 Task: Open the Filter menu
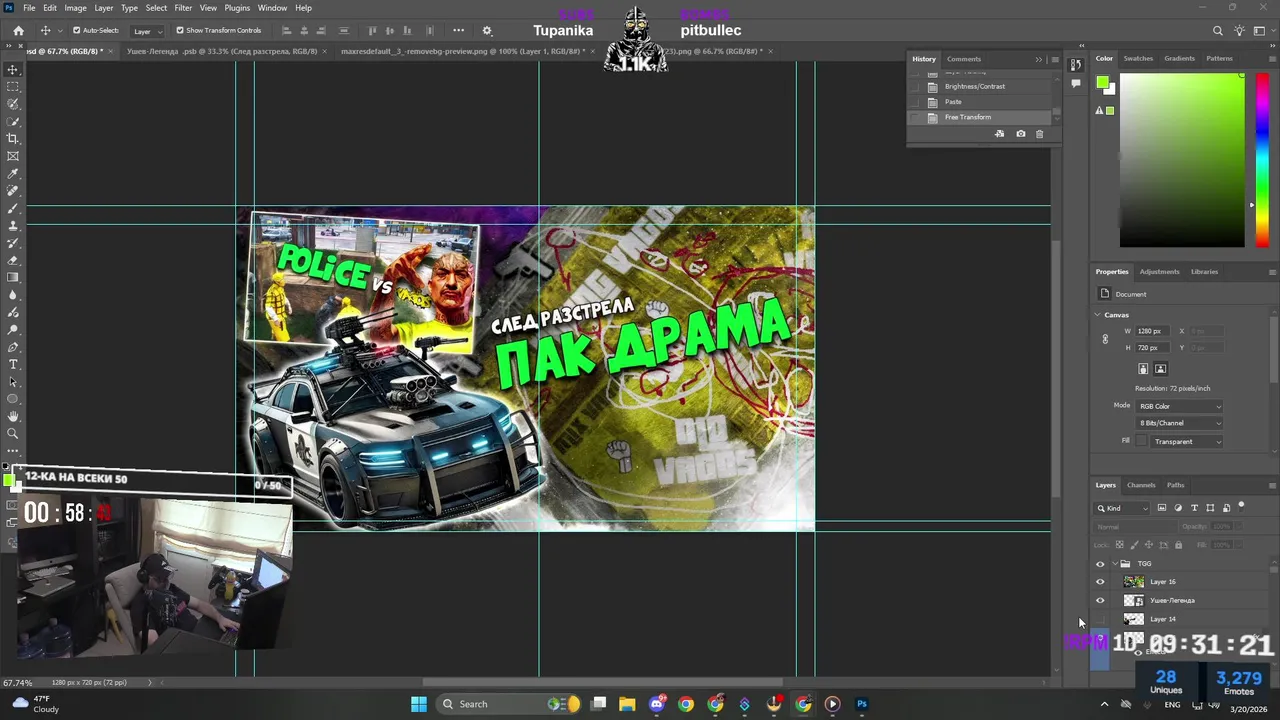click(183, 8)
